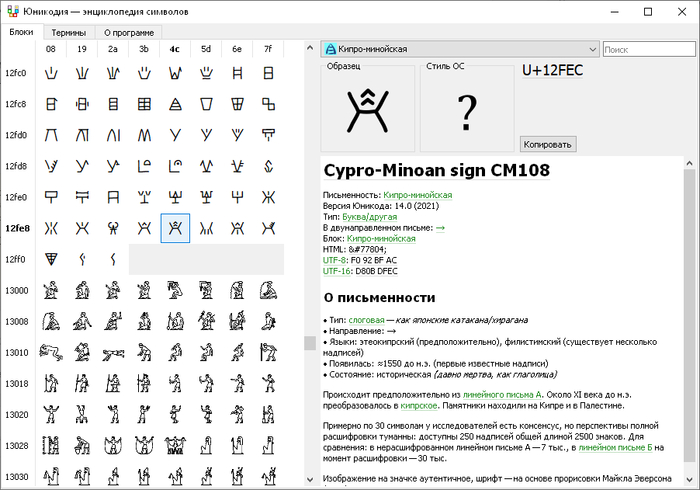Click the grid scrollbar down arrow
The height and width of the screenshot is (490, 700).
tap(310, 480)
